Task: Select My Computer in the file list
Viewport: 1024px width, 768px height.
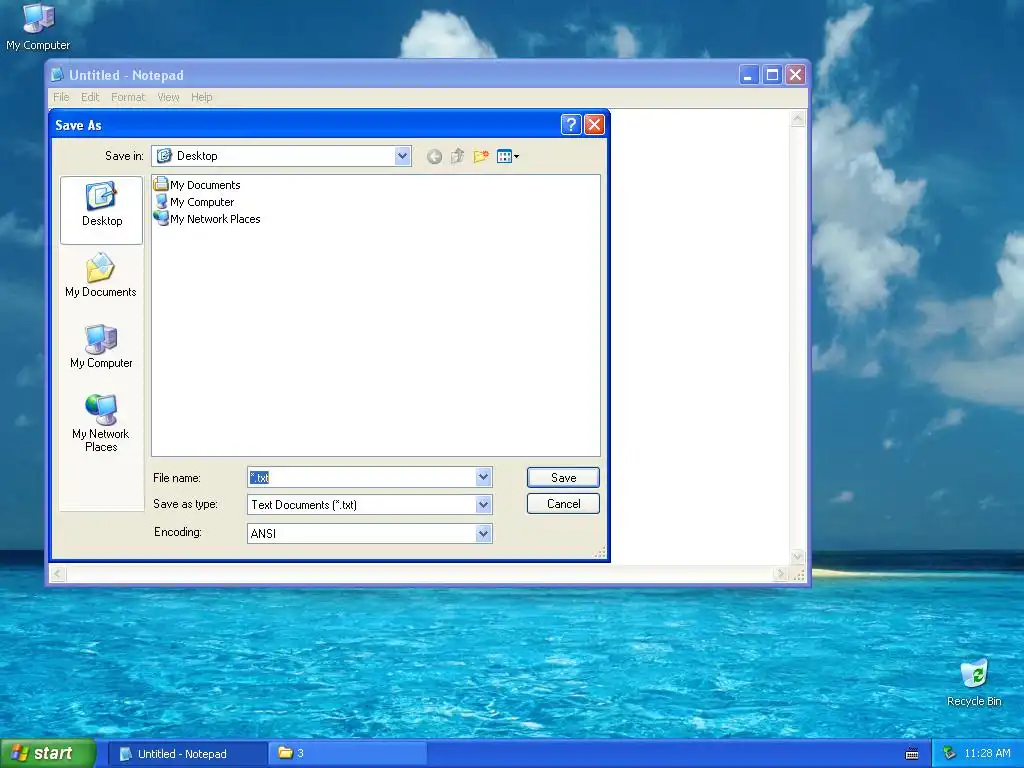Action: (x=194, y=202)
